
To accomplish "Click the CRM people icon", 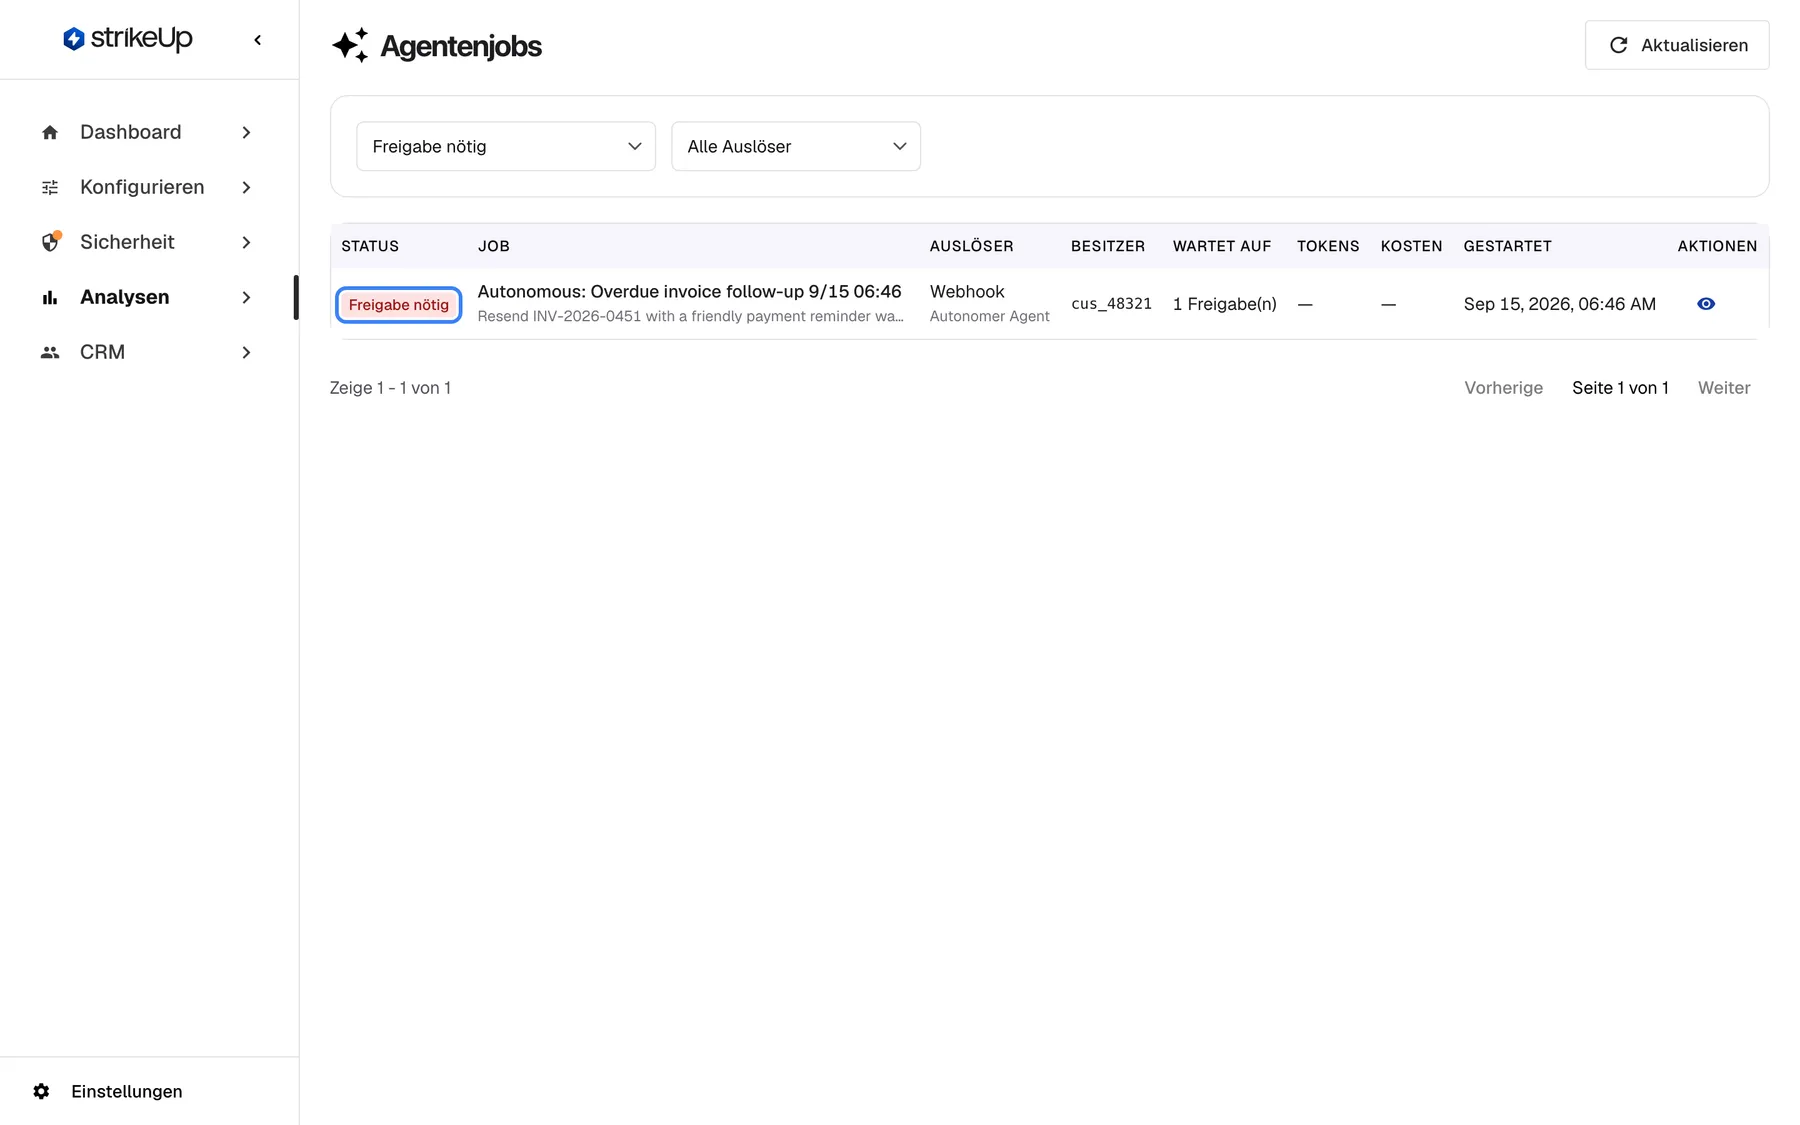I will tap(50, 353).
